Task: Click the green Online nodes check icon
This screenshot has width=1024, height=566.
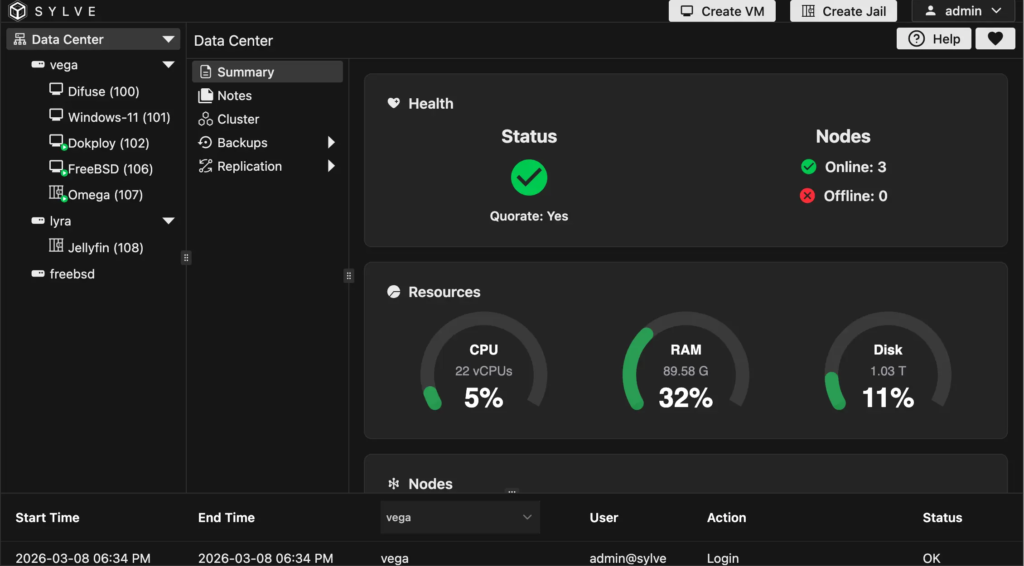Action: pyautogui.click(x=808, y=166)
